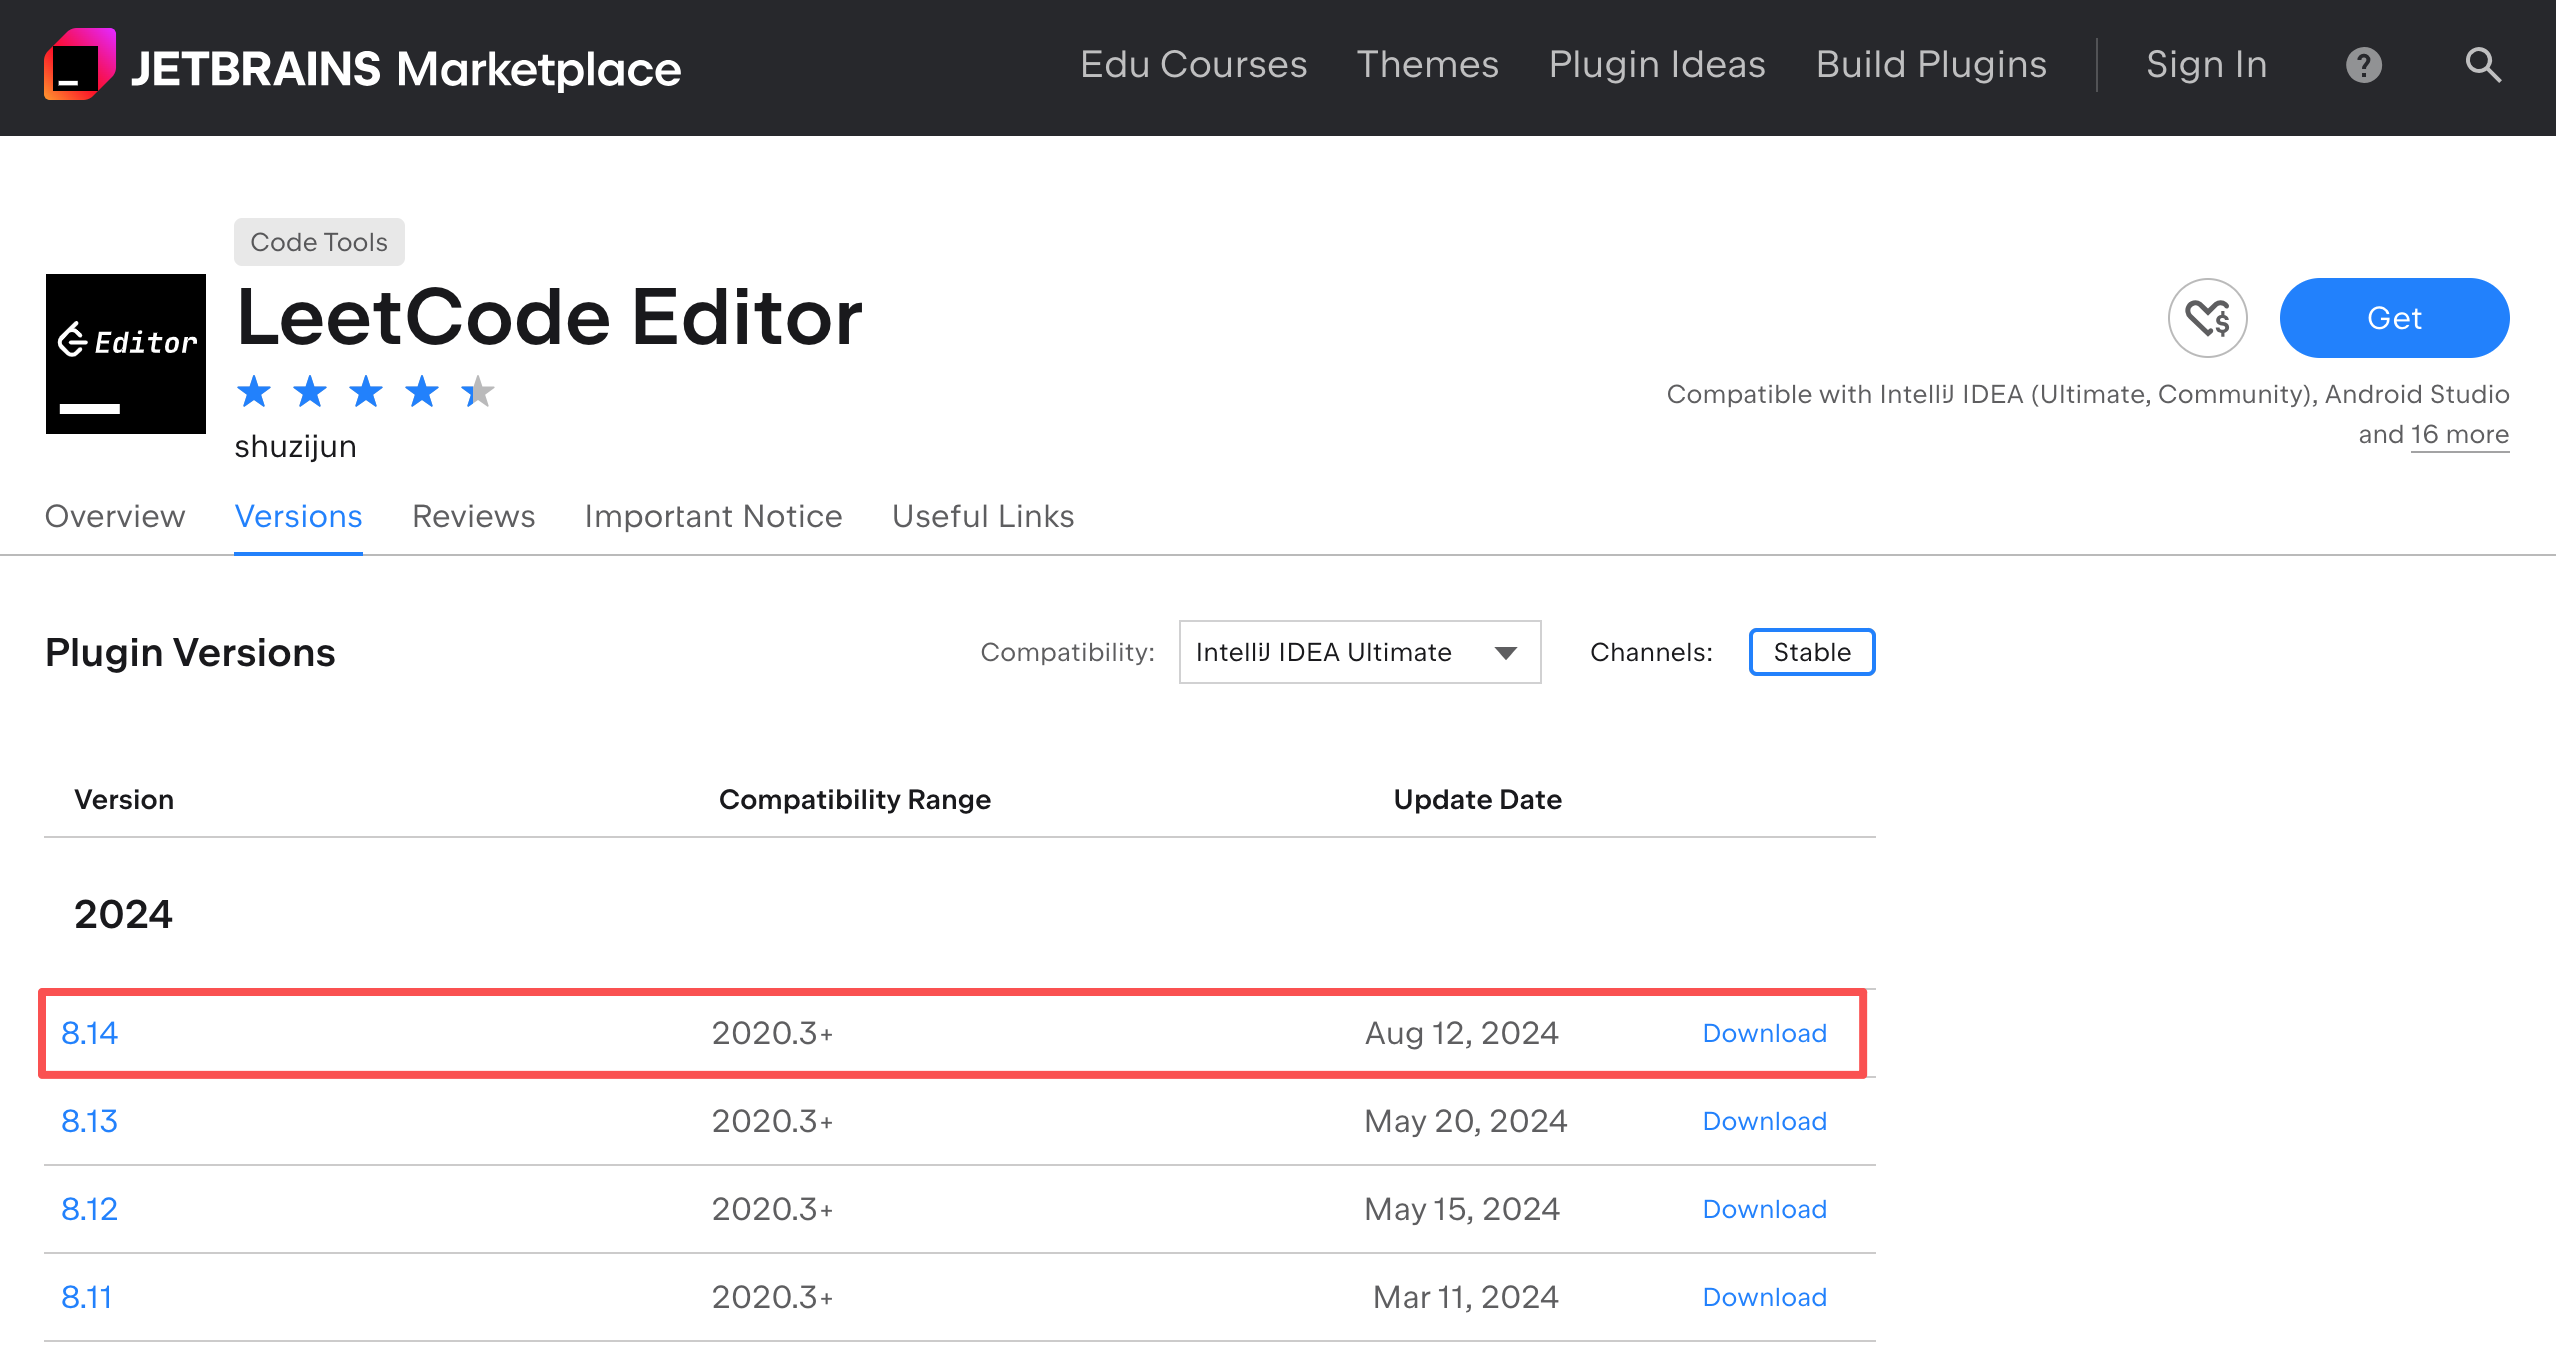This screenshot has height=1348, width=2556.
Task: Open Edu Courses in navigation
Action: point(1193,65)
